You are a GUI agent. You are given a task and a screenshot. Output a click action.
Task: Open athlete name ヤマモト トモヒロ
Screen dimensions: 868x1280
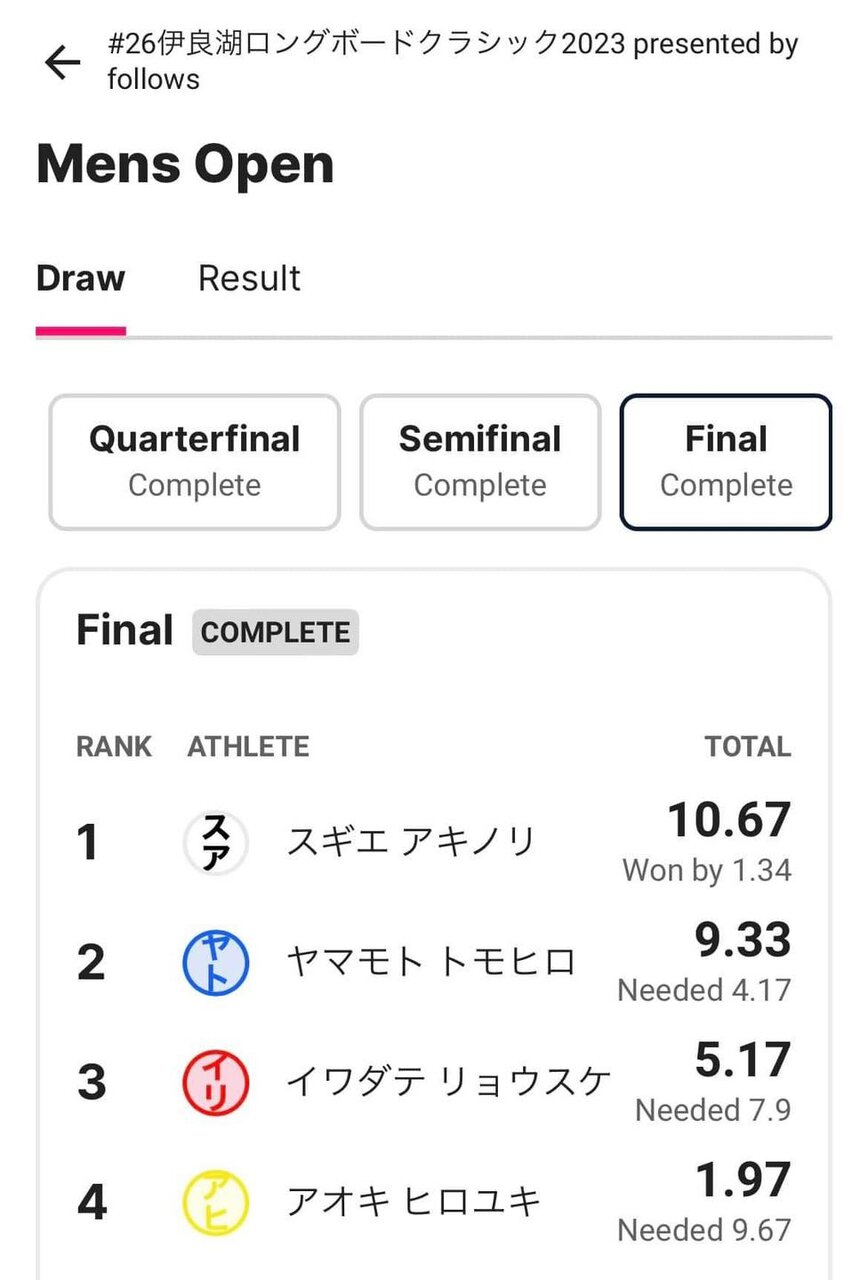[431, 962]
